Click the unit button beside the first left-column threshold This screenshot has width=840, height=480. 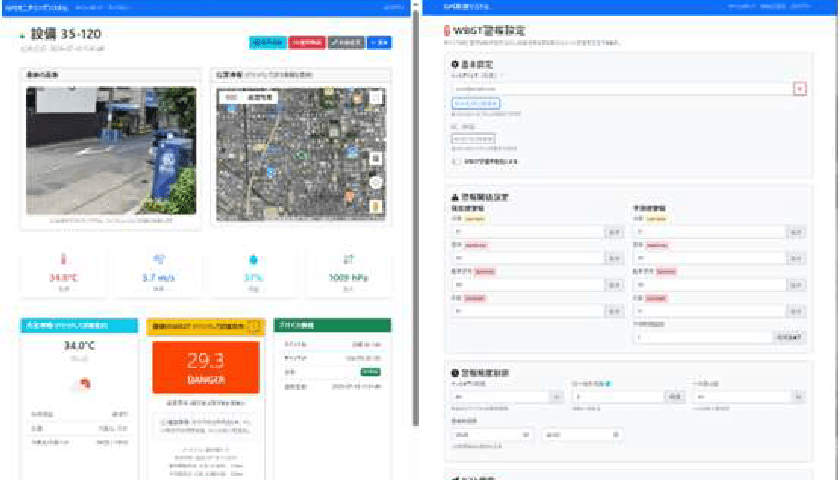(x=614, y=232)
